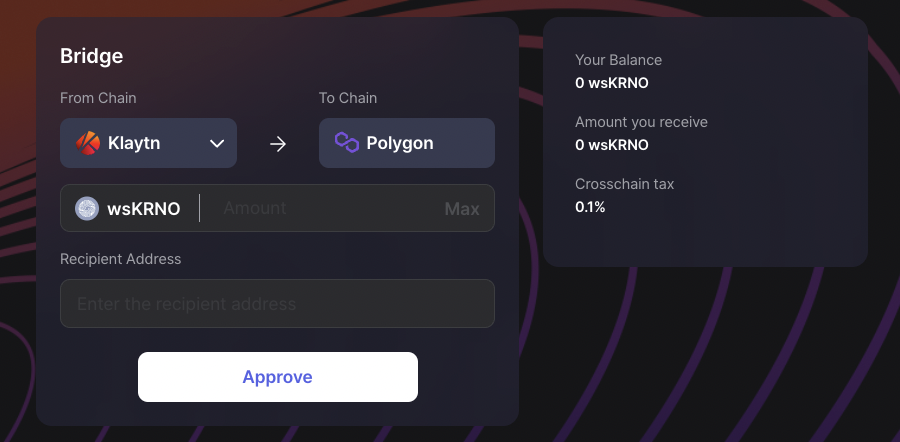900x442 pixels.
Task: Click the Bridge heading
Action: (x=91, y=56)
